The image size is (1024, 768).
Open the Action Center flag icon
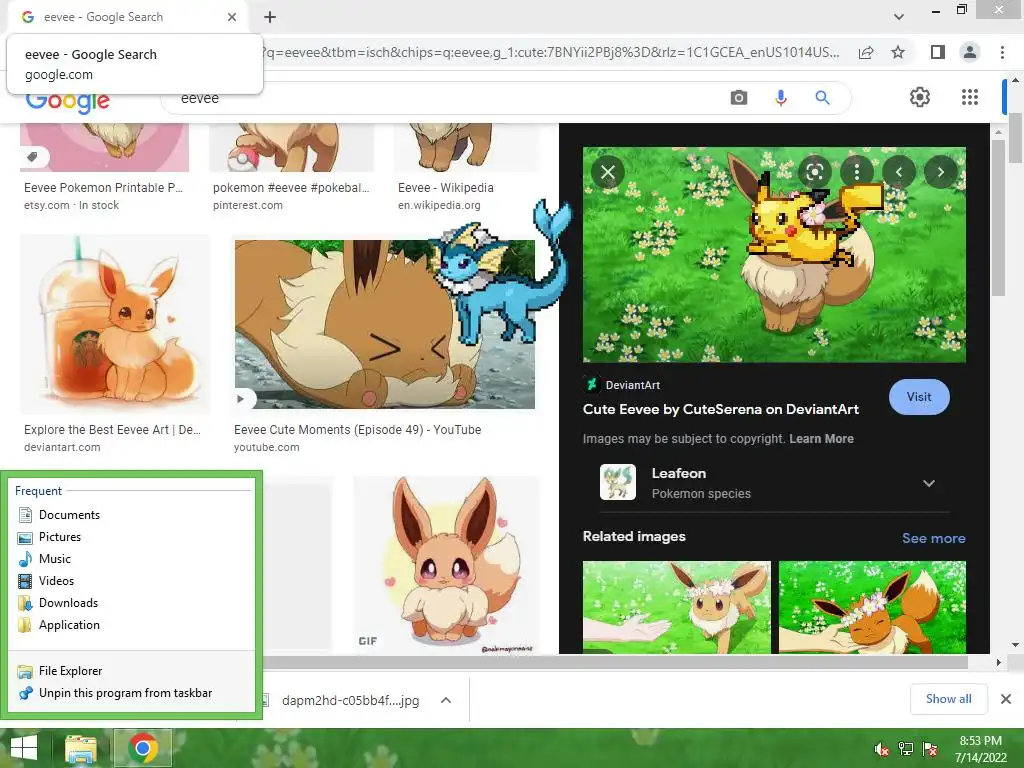click(930, 749)
